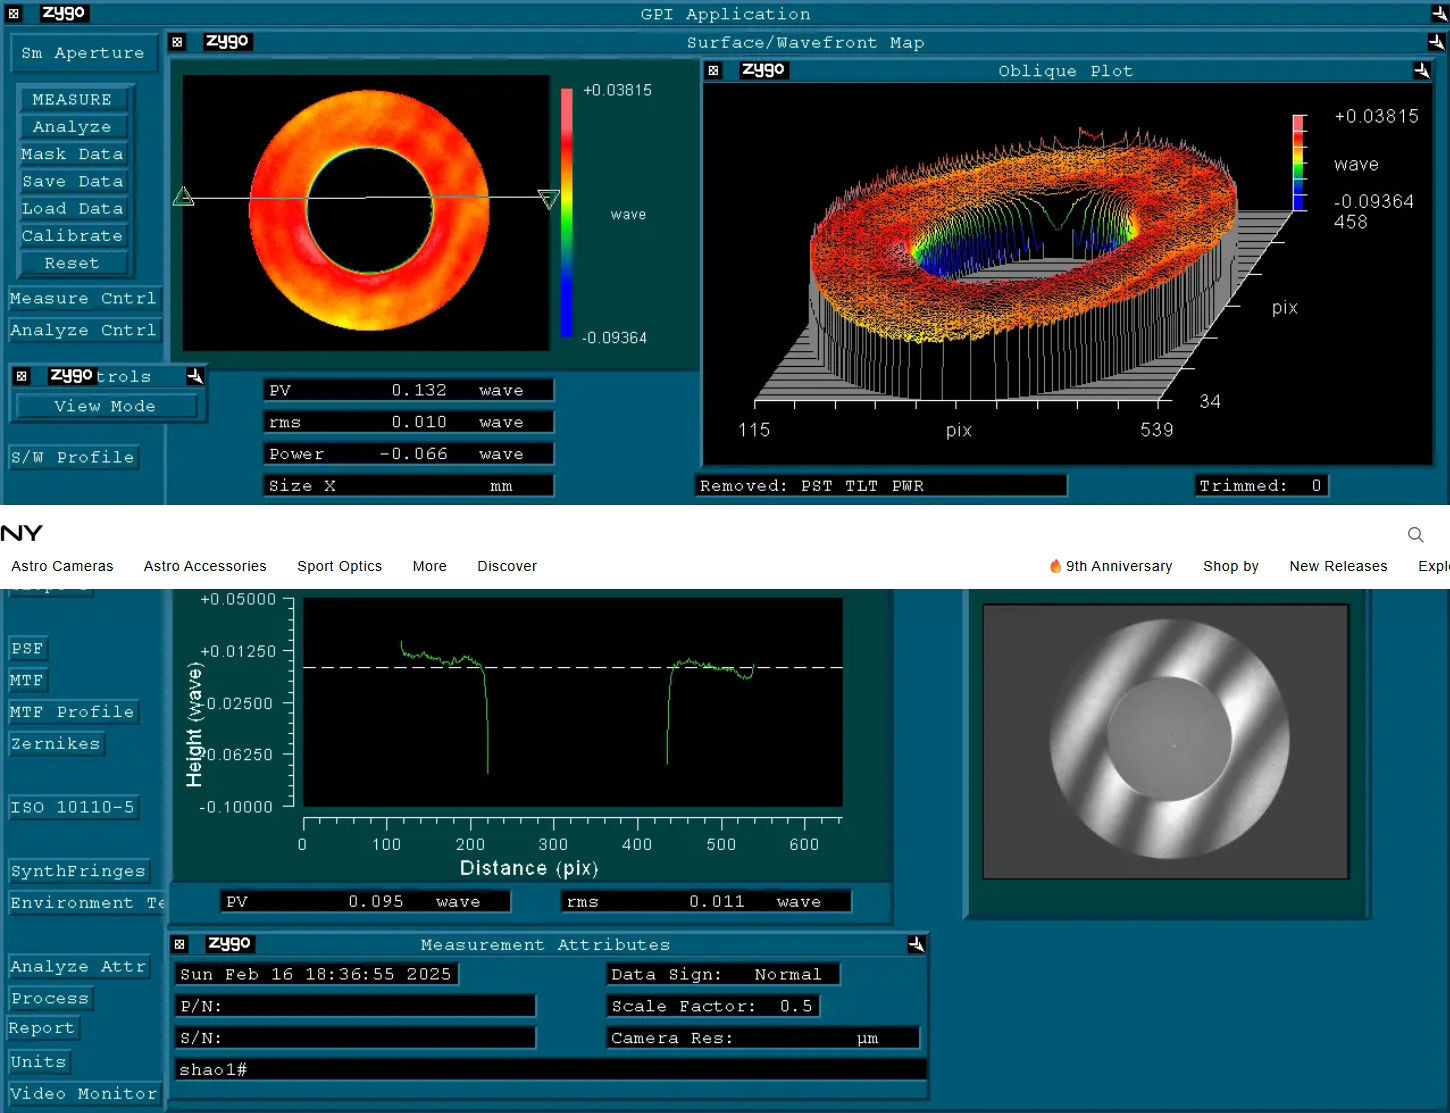The width and height of the screenshot is (1450, 1113).
Task: Click the pin icon on Surface/Wavefront Map title bar
Action: [1436, 42]
